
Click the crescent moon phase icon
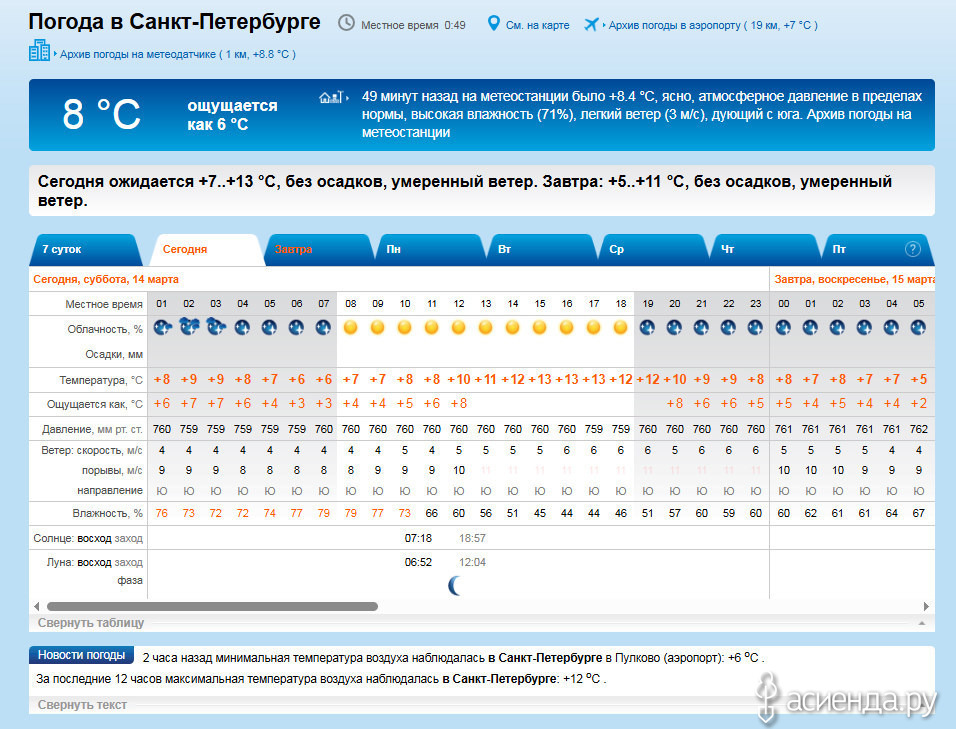click(456, 585)
